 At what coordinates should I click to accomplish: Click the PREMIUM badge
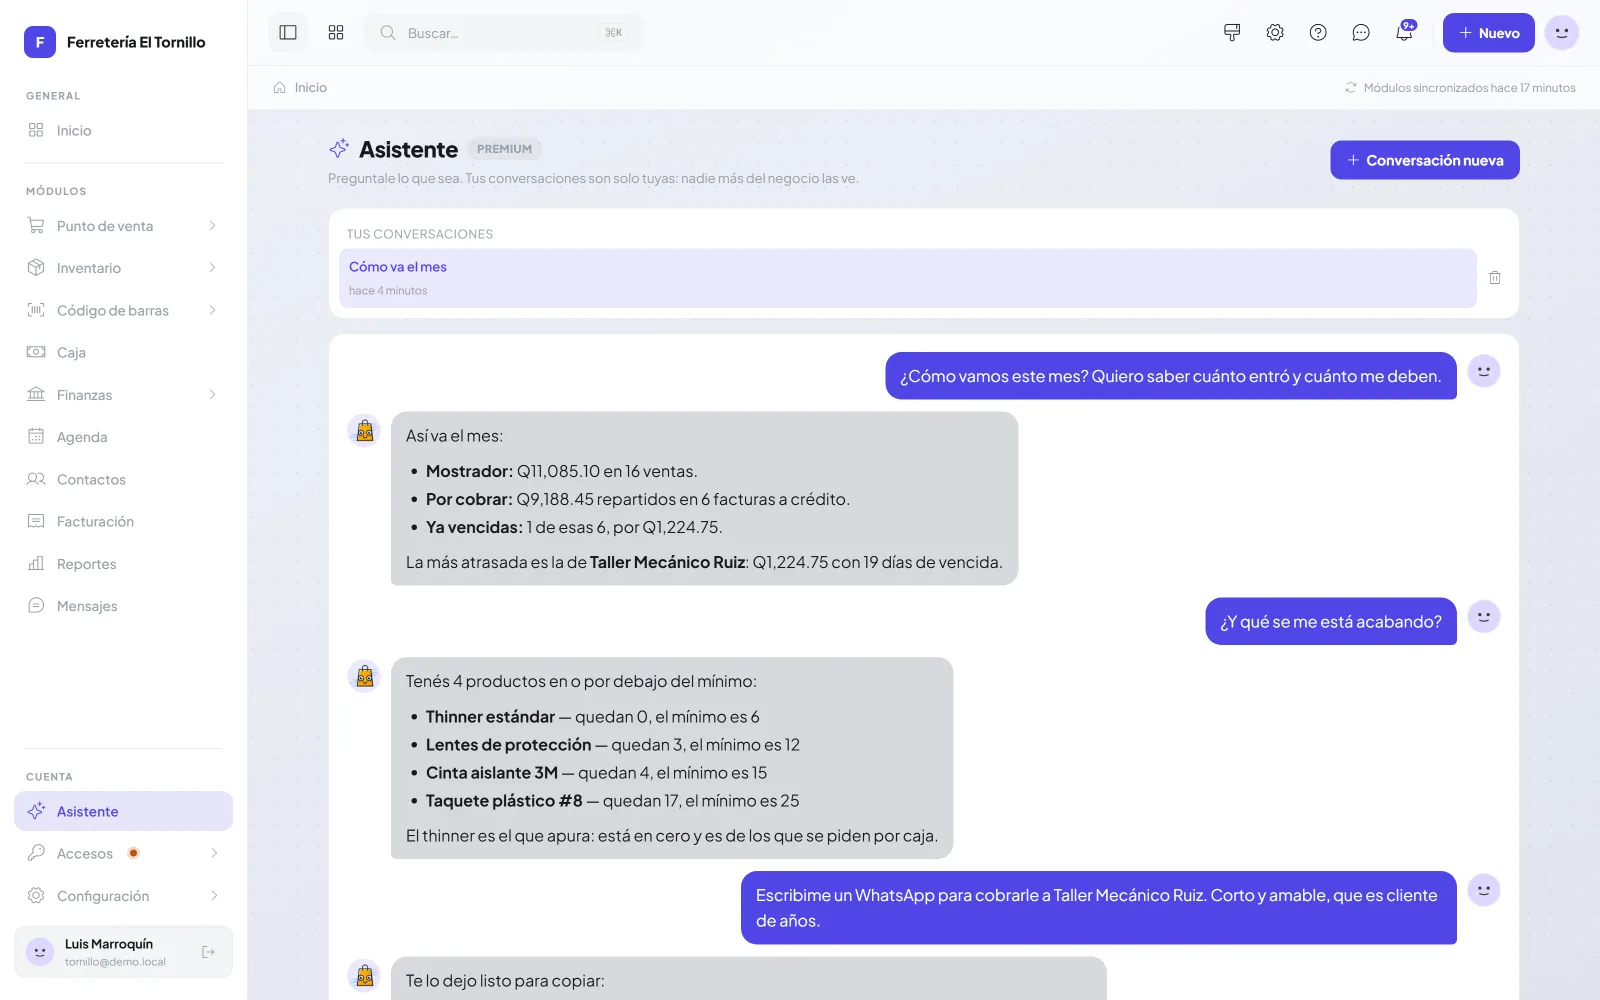504,149
